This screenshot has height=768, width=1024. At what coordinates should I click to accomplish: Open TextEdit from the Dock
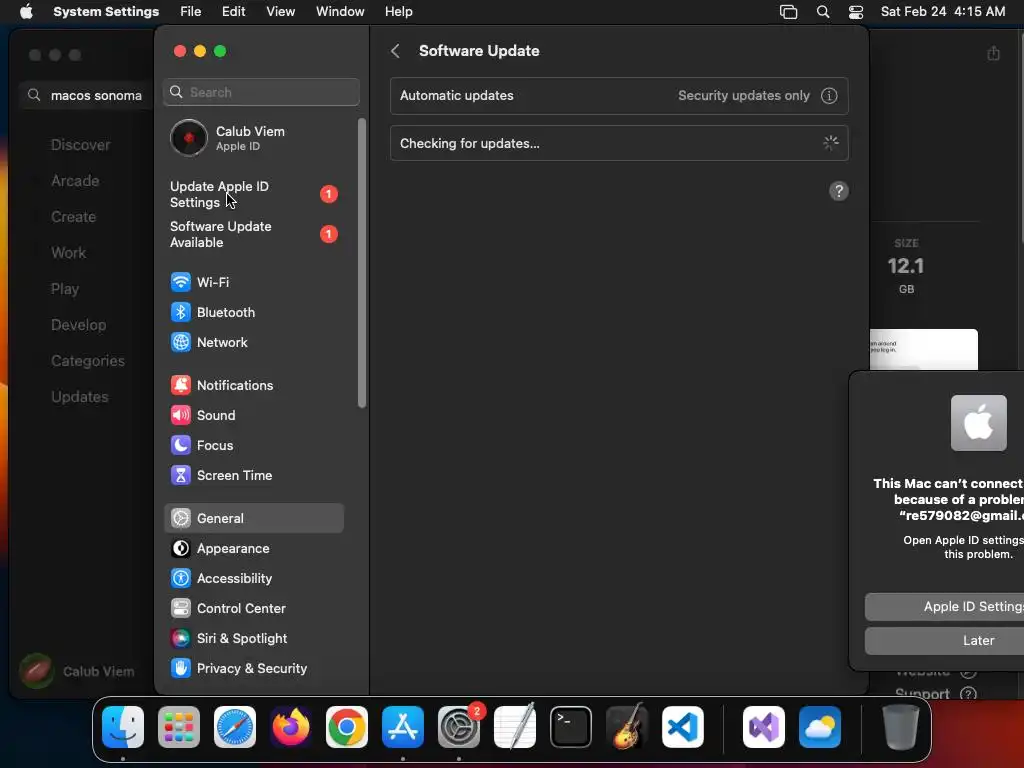pos(515,727)
